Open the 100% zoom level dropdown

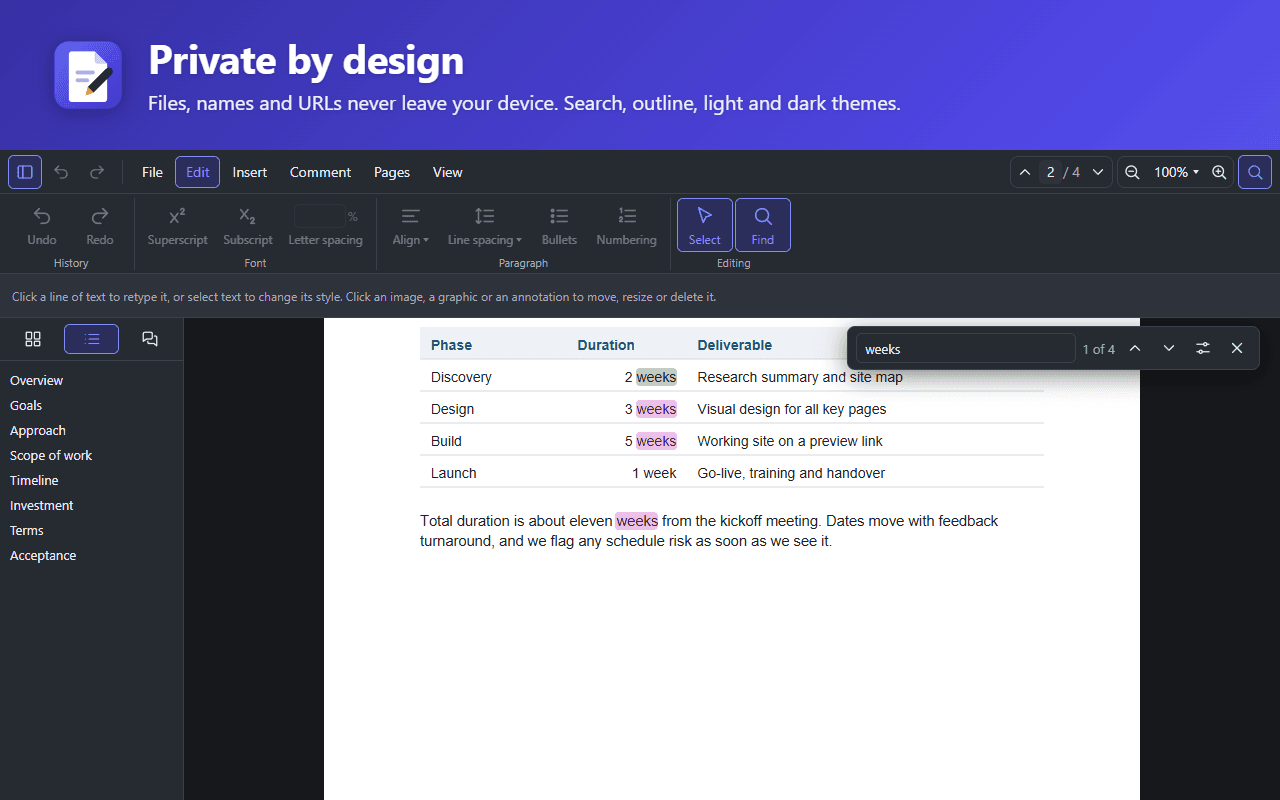pyautogui.click(x=1176, y=172)
